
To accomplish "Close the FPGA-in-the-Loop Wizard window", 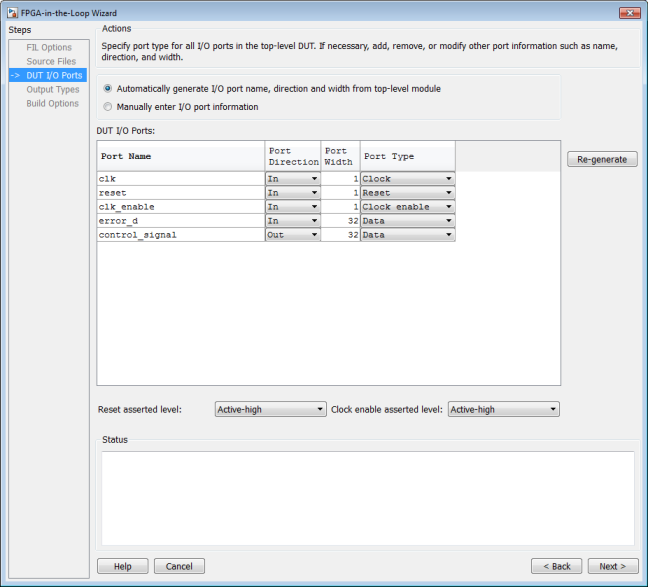I will click(x=629, y=13).
